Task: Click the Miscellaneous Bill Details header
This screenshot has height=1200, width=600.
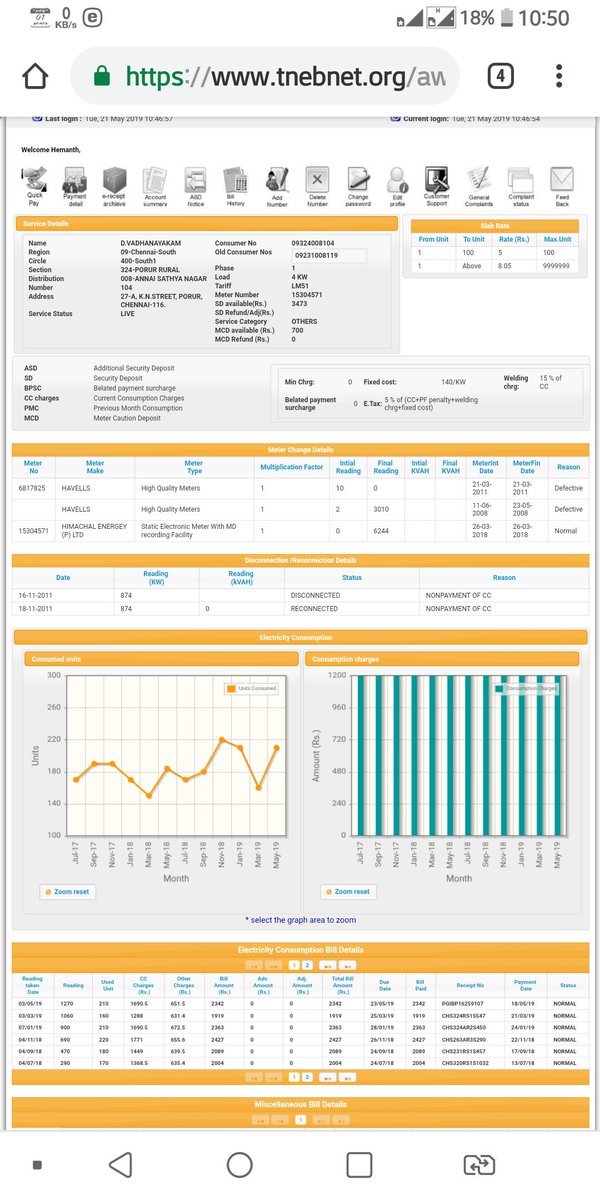Action: (300, 1104)
